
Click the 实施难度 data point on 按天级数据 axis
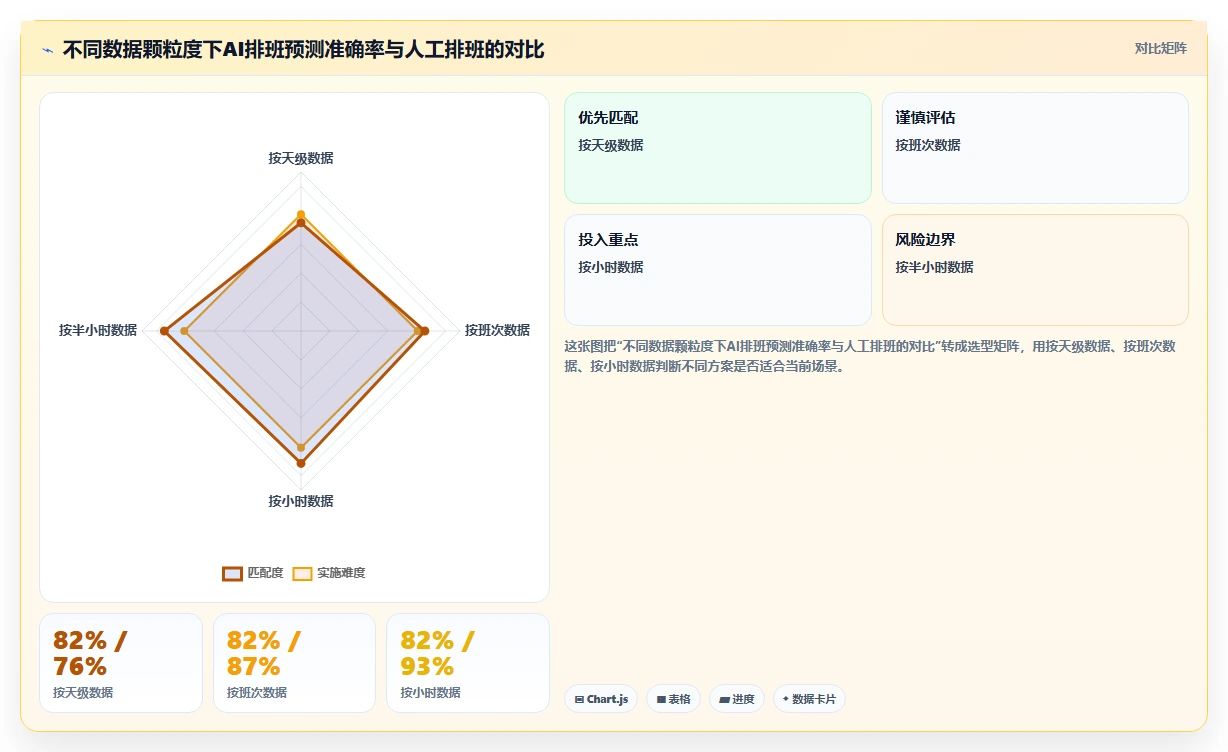[x=301, y=215]
